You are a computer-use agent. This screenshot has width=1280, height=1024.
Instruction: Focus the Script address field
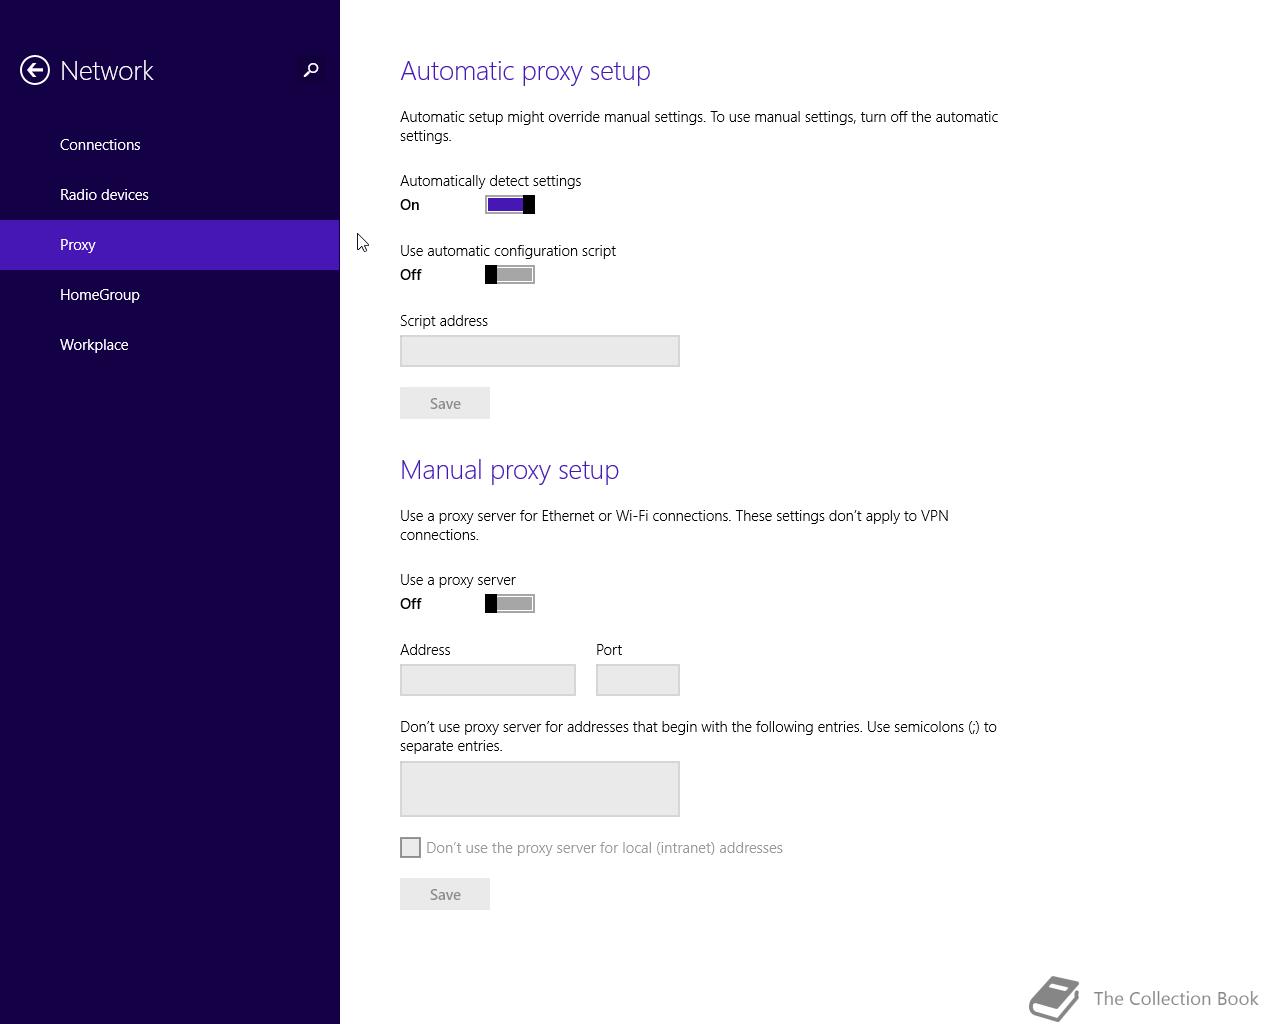(x=540, y=351)
